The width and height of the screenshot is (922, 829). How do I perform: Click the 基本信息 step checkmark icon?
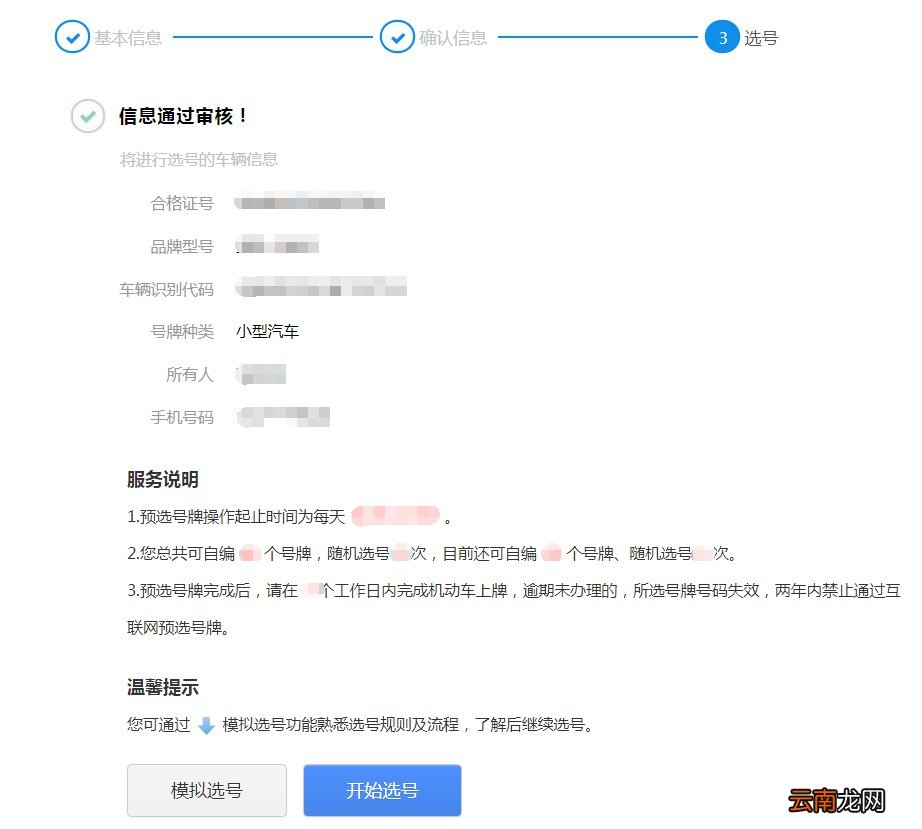pos(72,37)
